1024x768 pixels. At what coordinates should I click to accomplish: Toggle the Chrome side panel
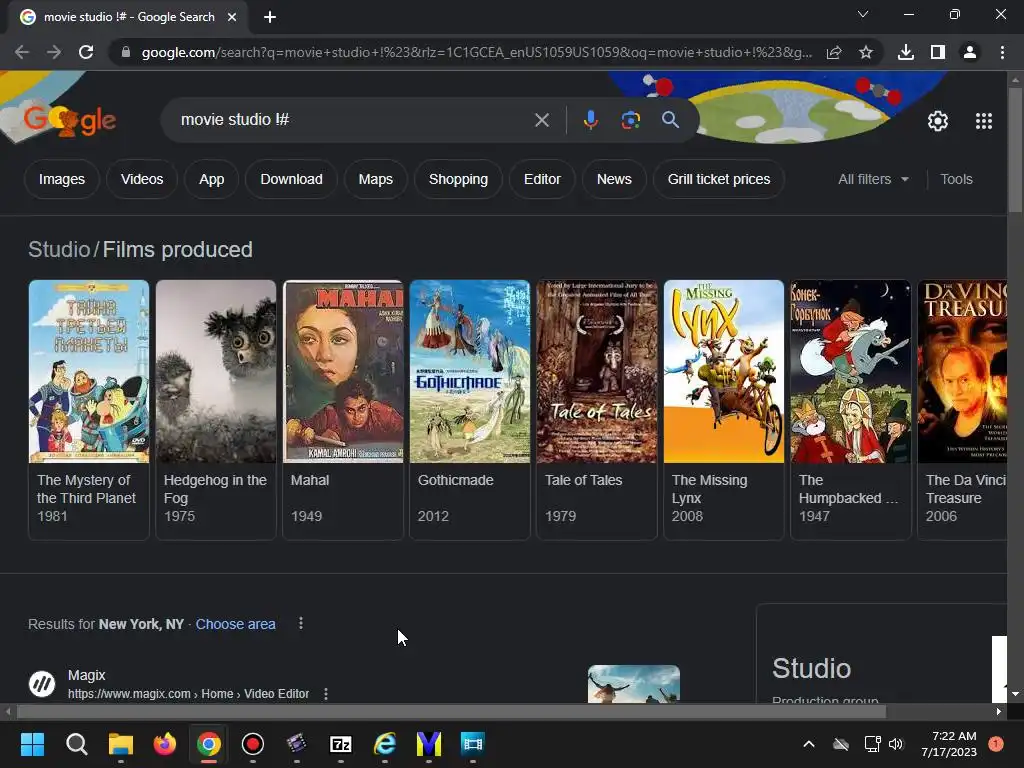tap(938, 52)
